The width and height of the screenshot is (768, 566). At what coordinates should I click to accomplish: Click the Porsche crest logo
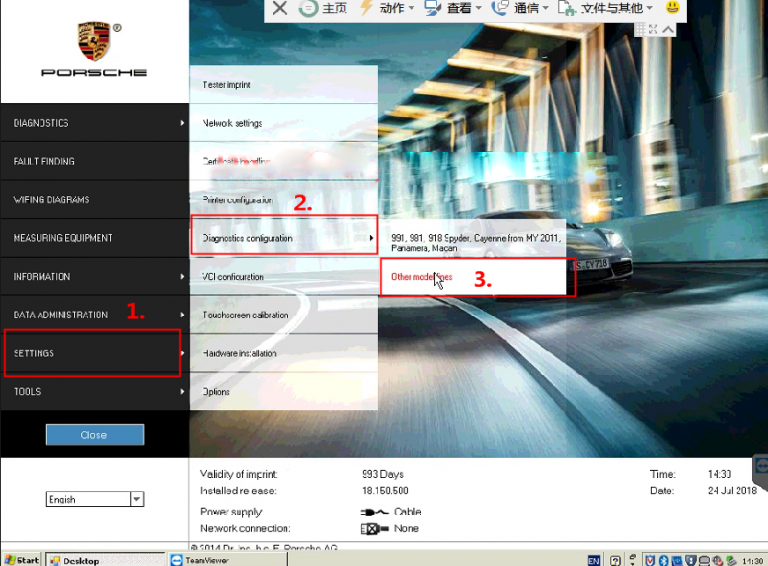95,41
